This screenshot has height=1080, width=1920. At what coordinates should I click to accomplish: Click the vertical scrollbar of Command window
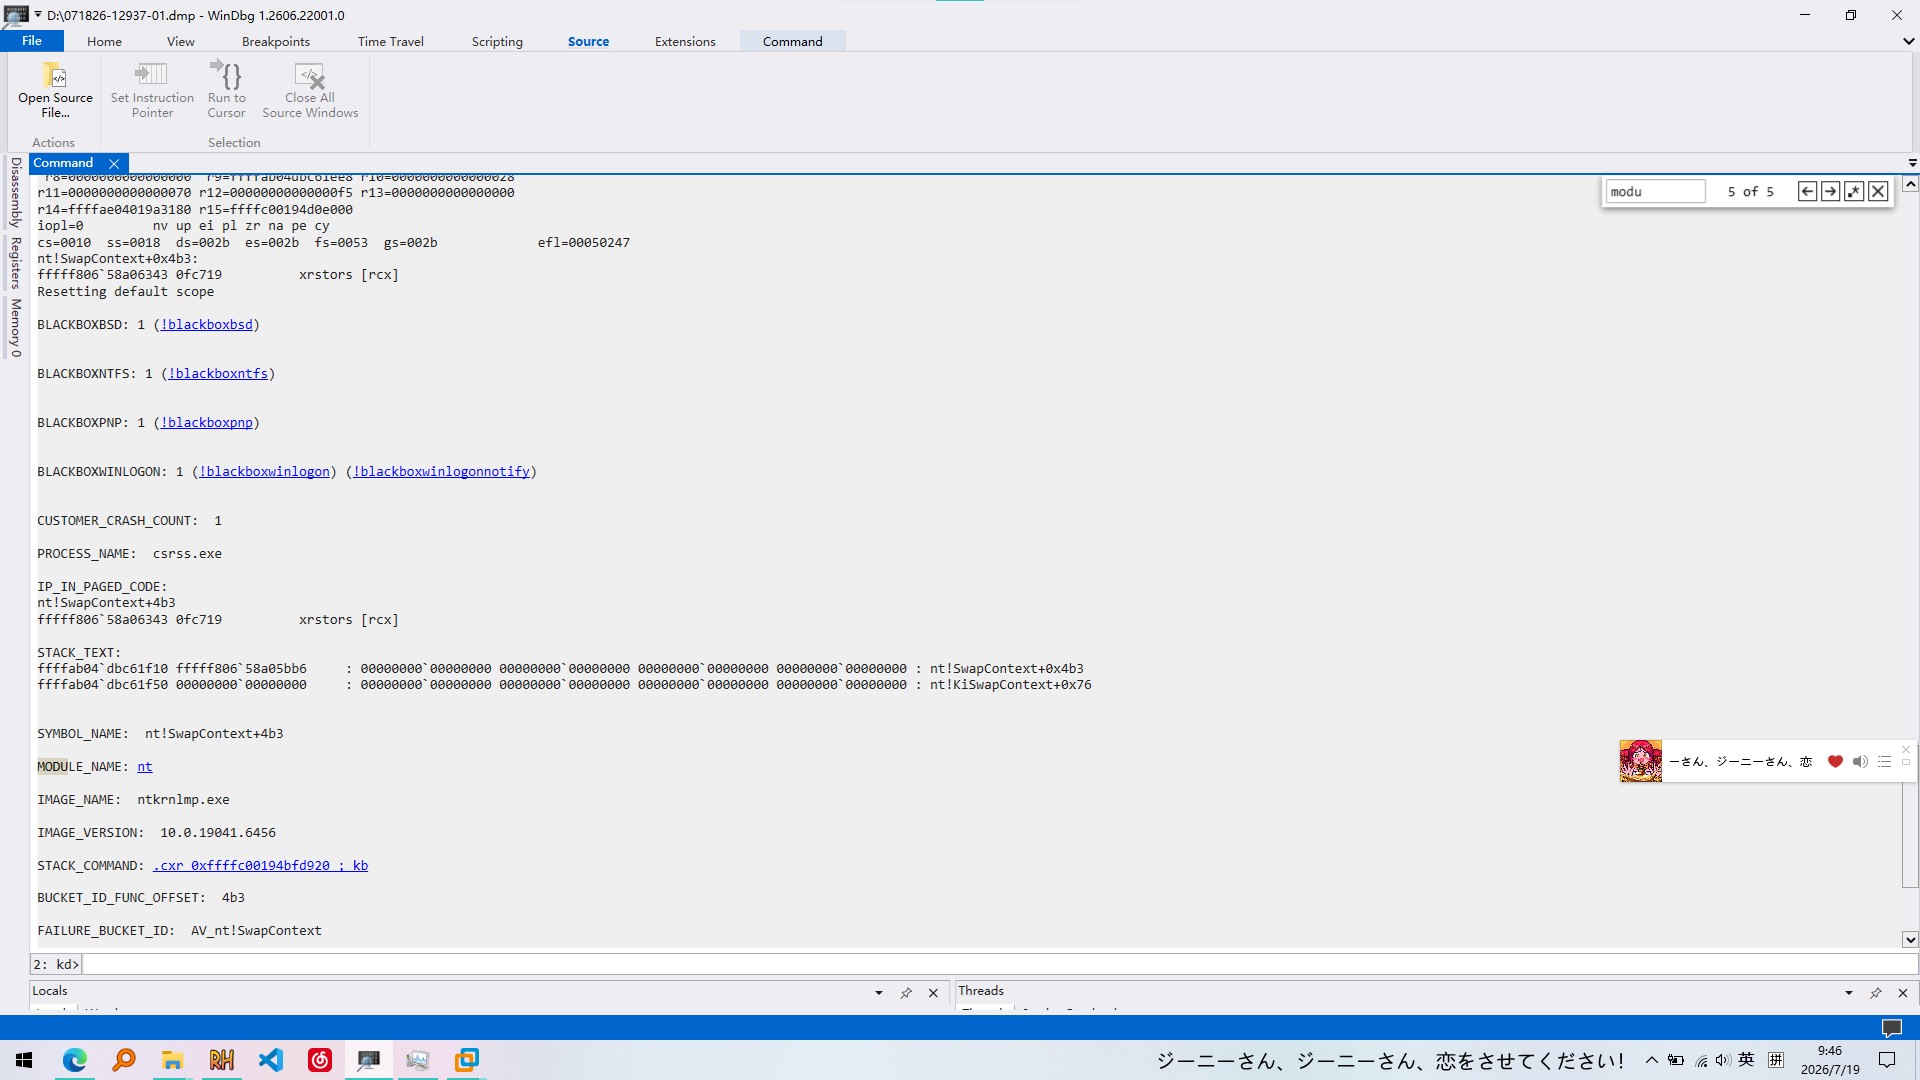click(x=1910, y=560)
